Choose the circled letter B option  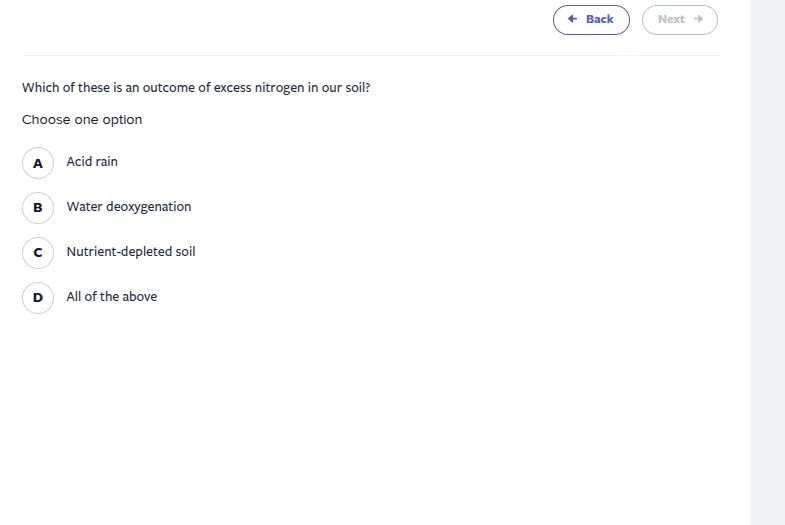click(38, 207)
